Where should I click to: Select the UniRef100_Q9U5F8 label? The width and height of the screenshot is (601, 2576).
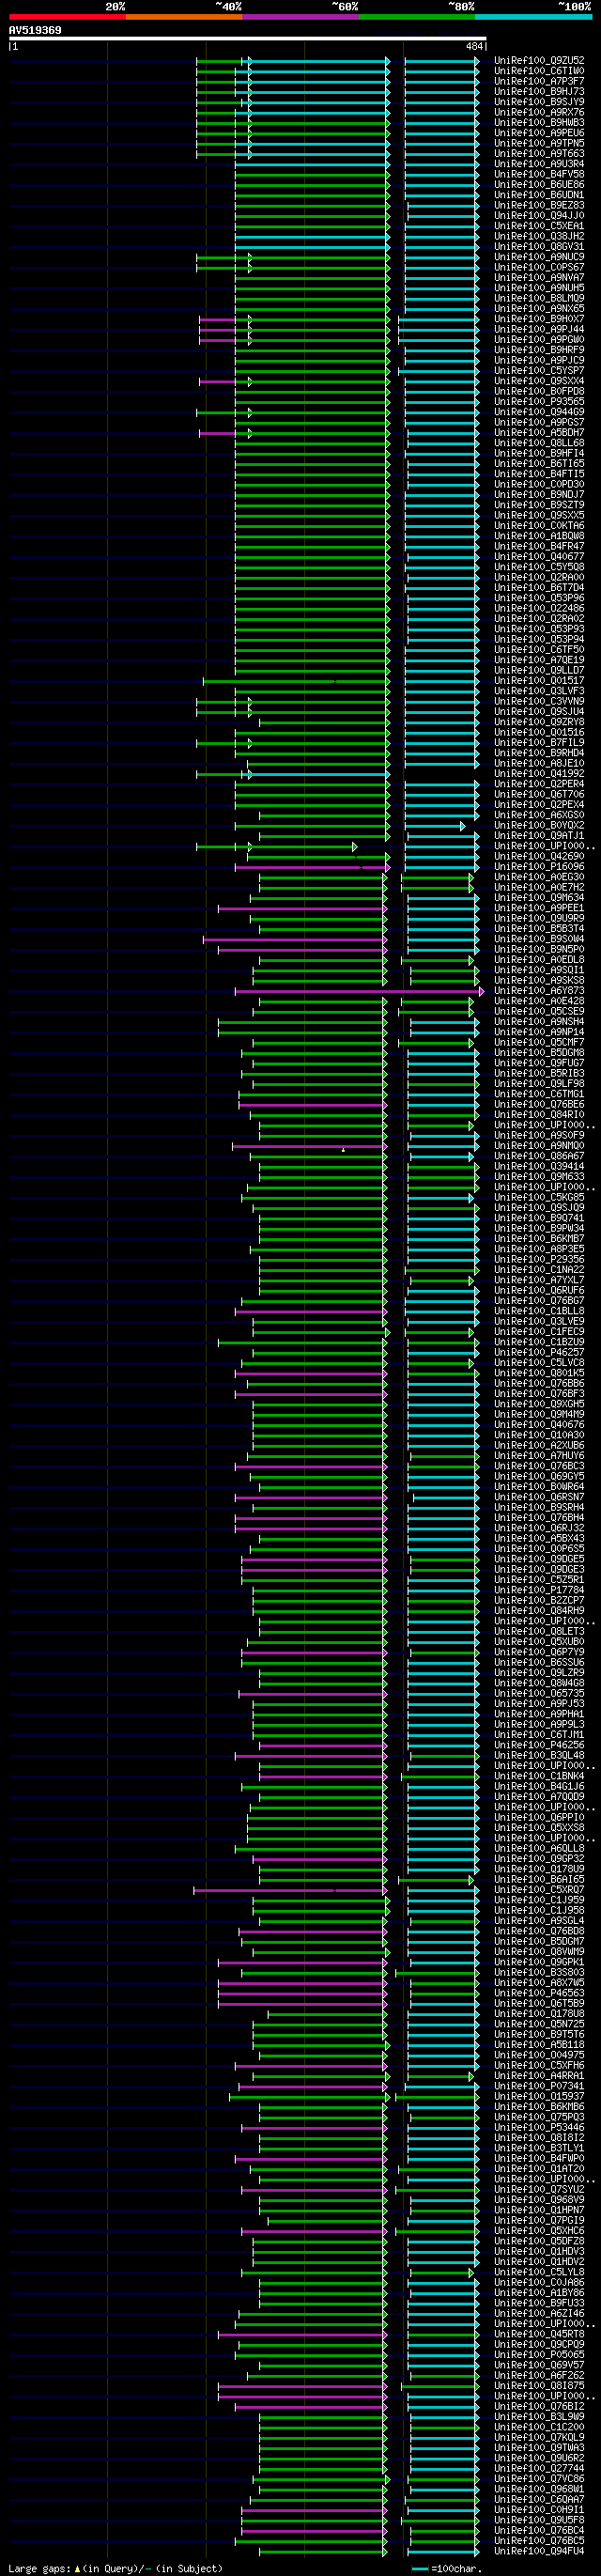point(539,2520)
